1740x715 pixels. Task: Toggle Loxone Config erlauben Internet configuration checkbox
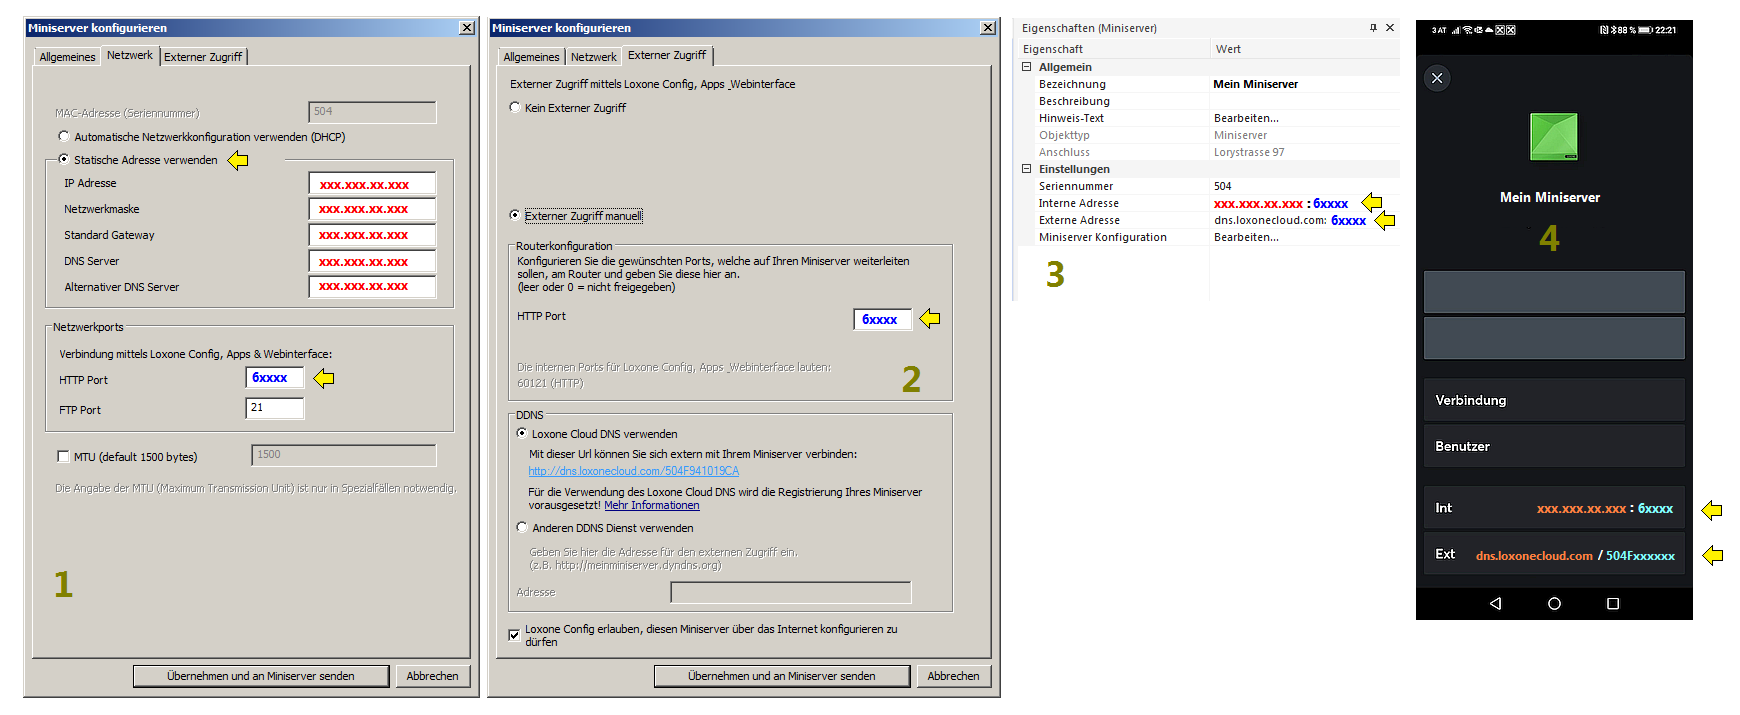click(x=514, y=635)
